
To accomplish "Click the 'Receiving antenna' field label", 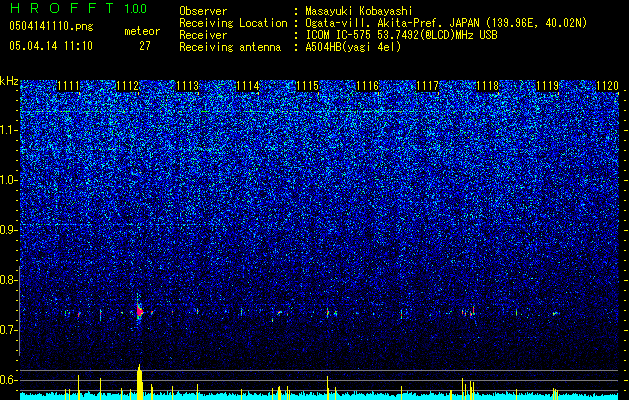I will pos(230,47).
